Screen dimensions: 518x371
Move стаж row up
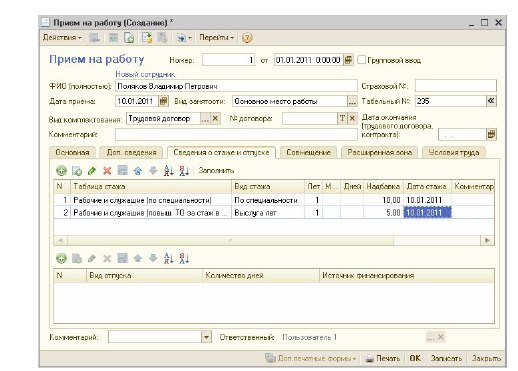point(138,171)
